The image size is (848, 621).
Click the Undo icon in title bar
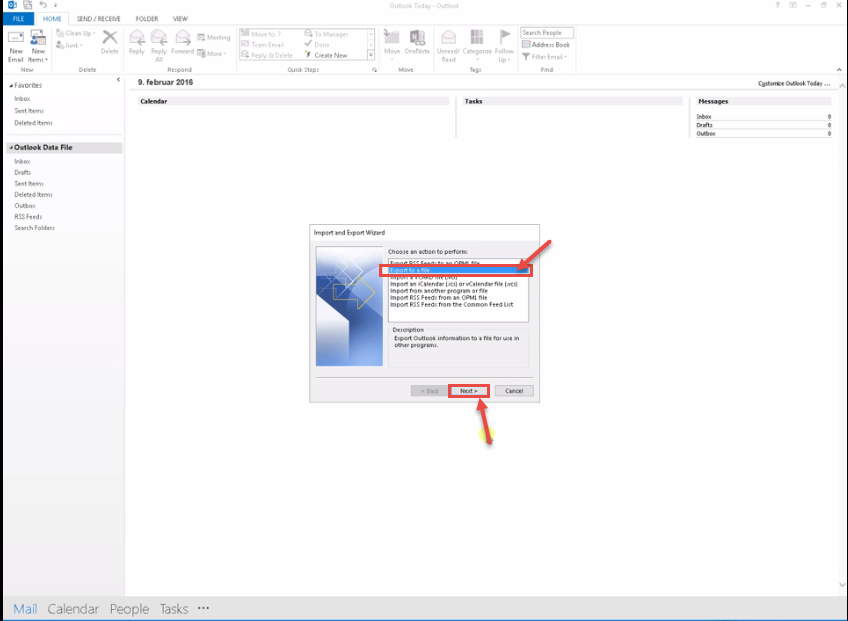pos(43,5)
